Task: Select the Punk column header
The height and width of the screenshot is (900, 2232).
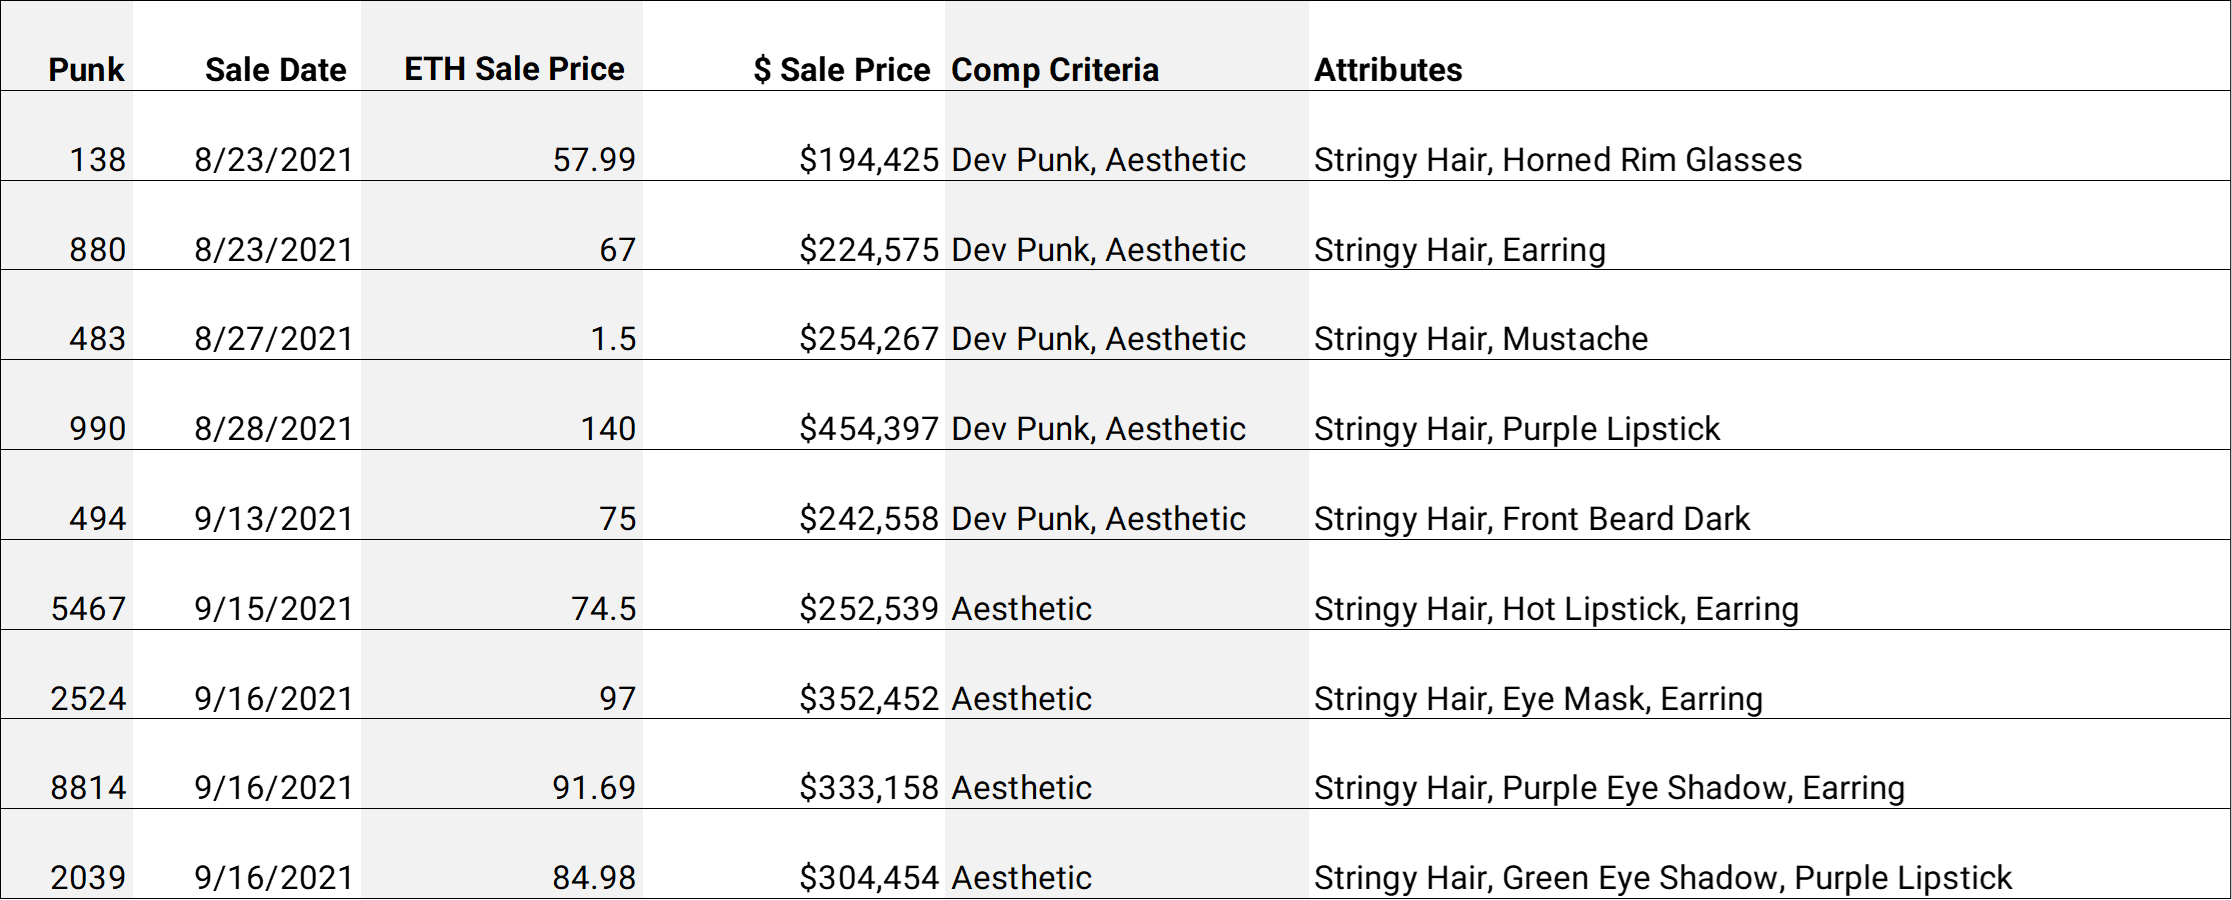Action: click(x=67, y=46)
